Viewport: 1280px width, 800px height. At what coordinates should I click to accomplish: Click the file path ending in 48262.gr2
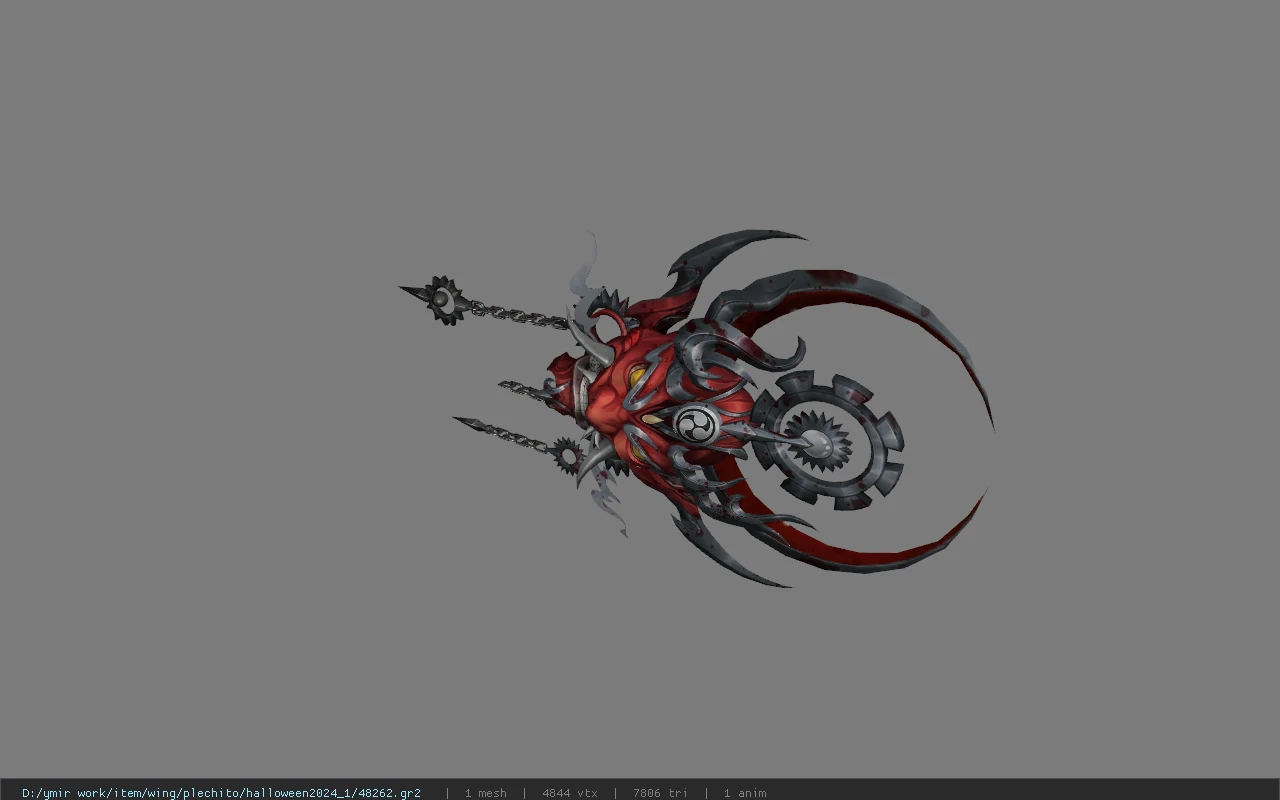[221, 793]
